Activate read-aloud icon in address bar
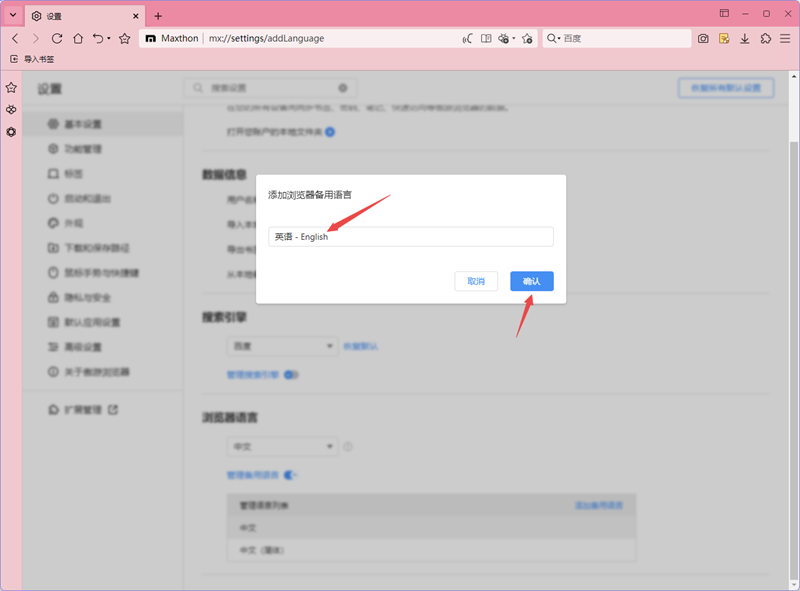The height and width of the screenshot is (591, 800). [465, 38]
